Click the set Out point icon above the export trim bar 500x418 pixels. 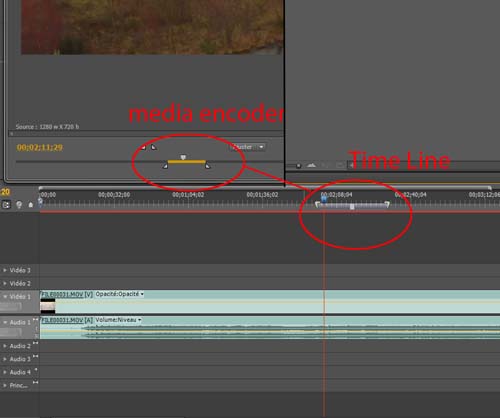pyautogui.click(x=154, y=147)
